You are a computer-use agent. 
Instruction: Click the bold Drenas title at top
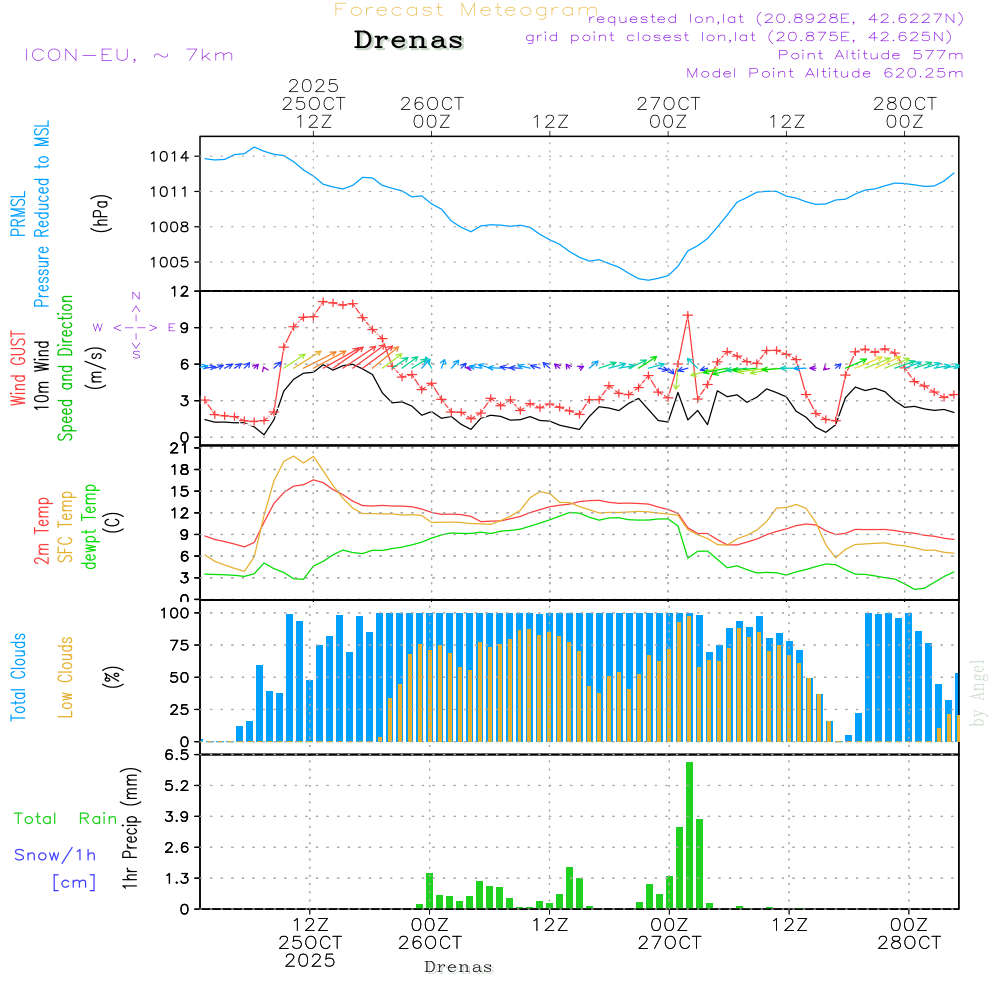pos(409,41)
